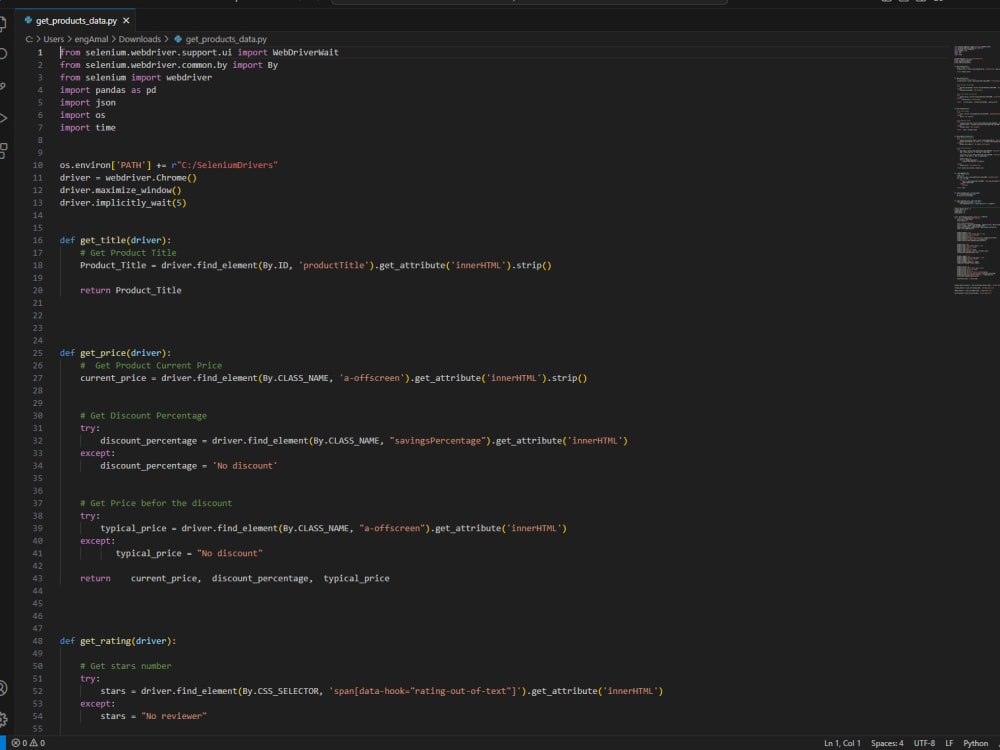The image size is (1000, 750).
Task: Click the "No reviewer" string
Action: [174, 716]
